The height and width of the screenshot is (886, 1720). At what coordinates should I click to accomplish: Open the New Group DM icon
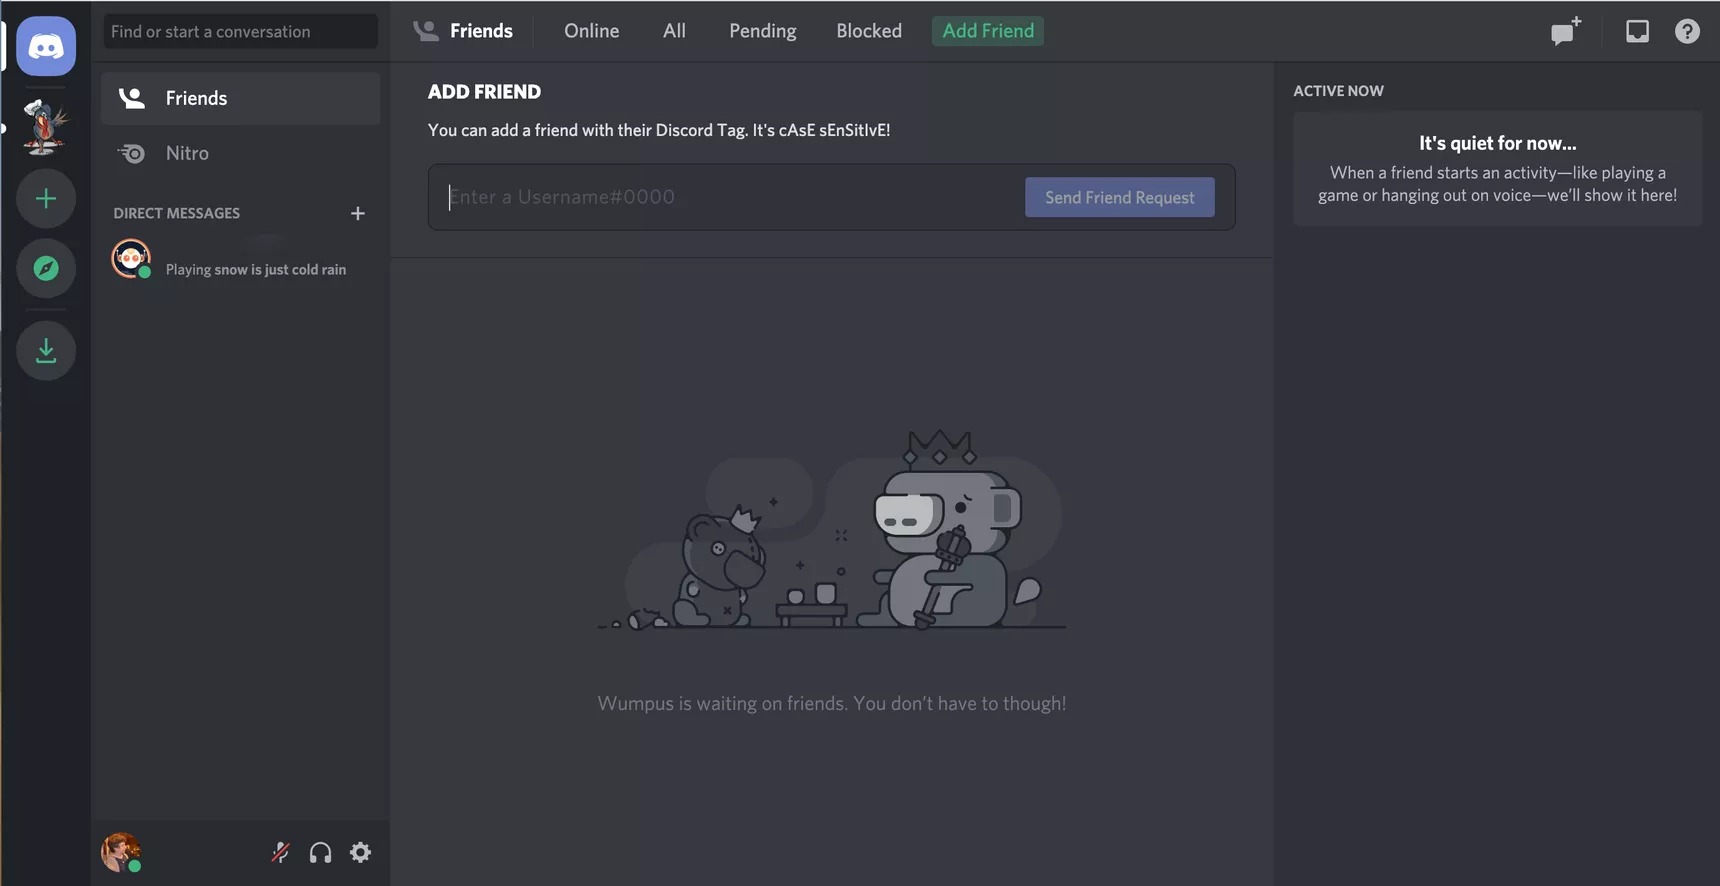click(x=1565, y=32)
